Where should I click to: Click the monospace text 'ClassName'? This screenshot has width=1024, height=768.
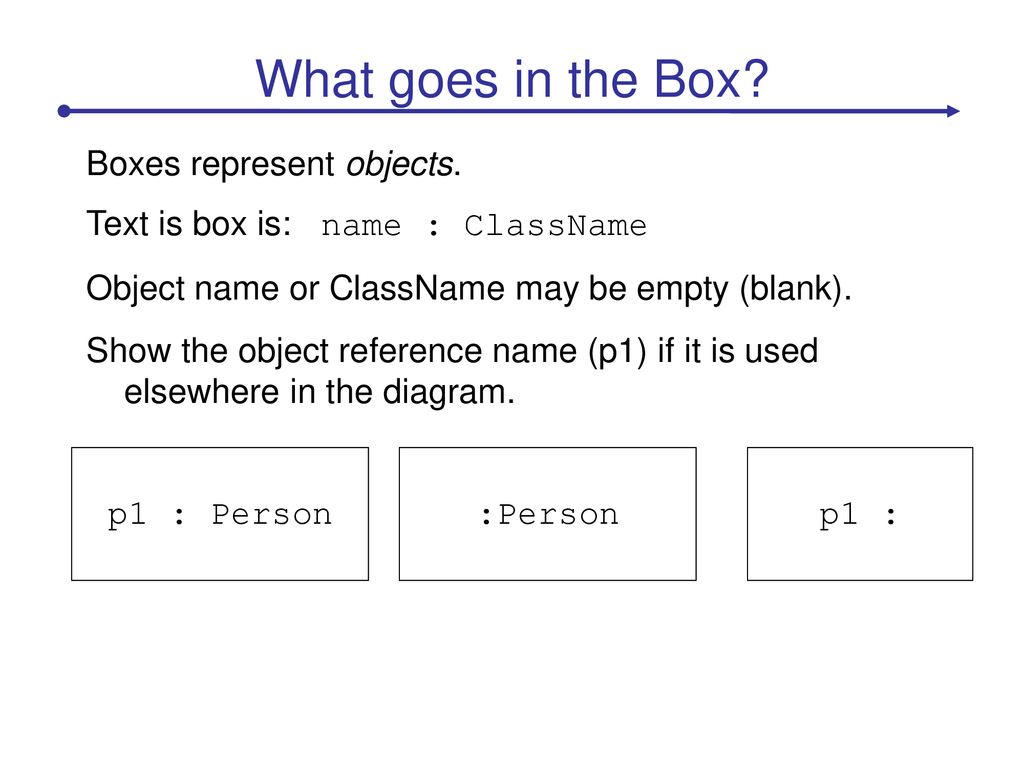click(x=555, y=226)
